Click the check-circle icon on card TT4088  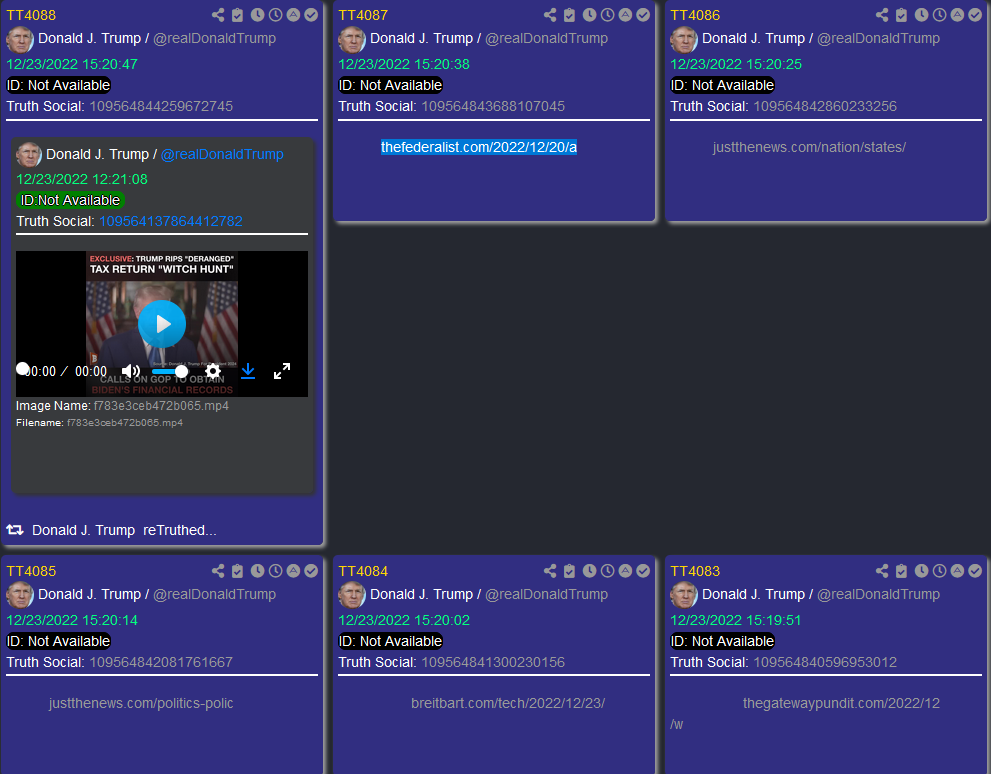(x=311, y=15)
